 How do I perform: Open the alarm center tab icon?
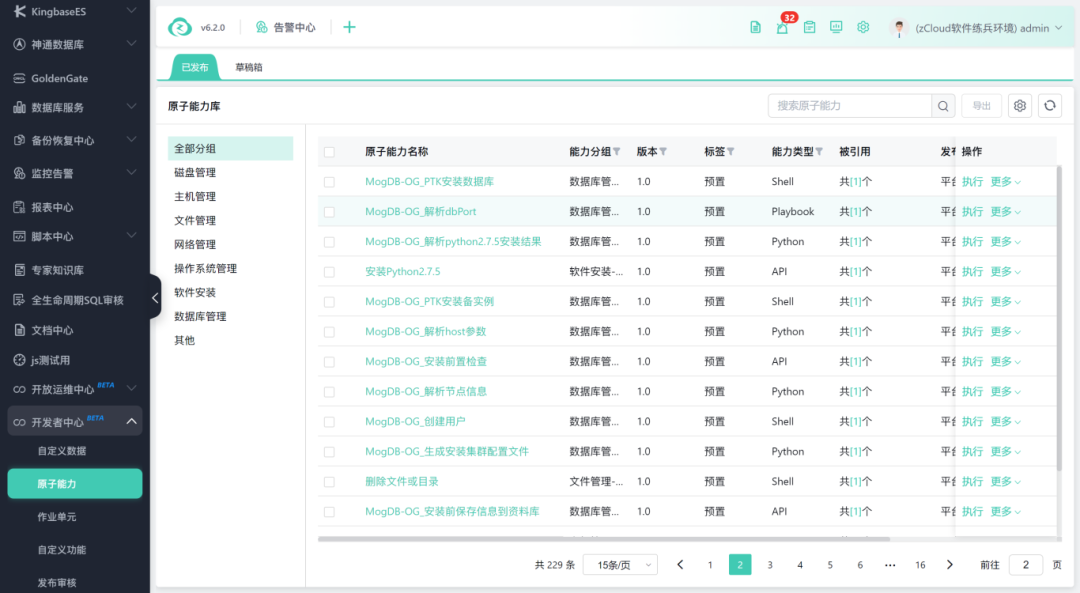[x=262, y=27]
